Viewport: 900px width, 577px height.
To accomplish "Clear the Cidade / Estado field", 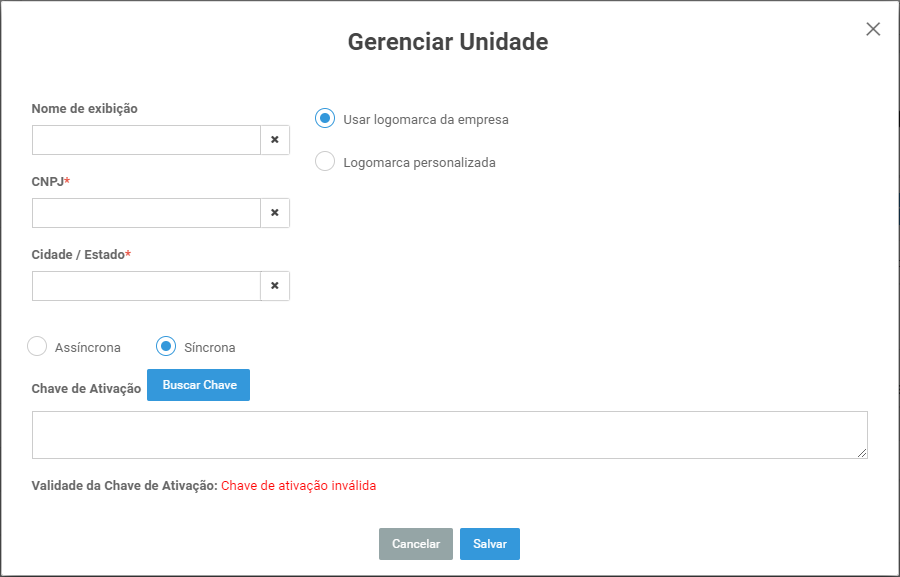I will coord(275,286).
